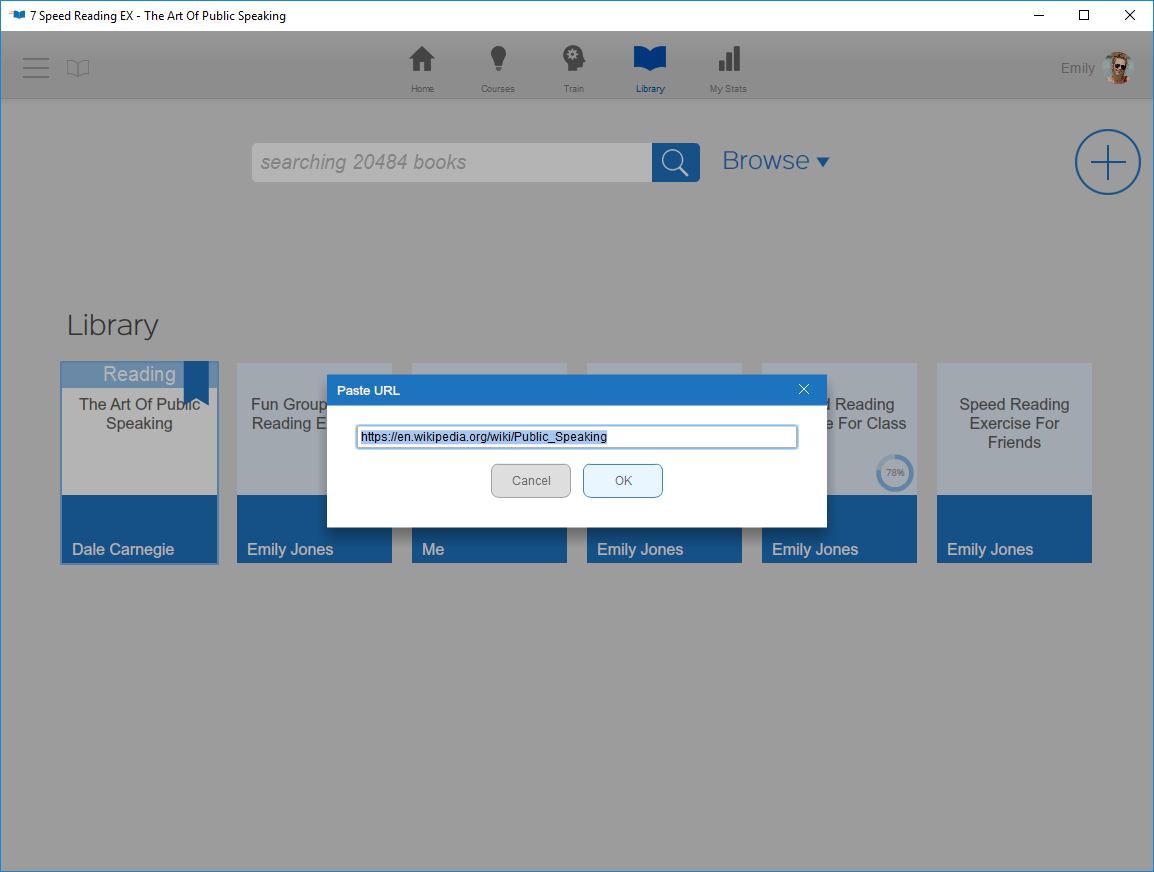Click OK to confirm the pasted URL
The height and width of the screenshot is (872, 1154).
[x=622, y=480]
